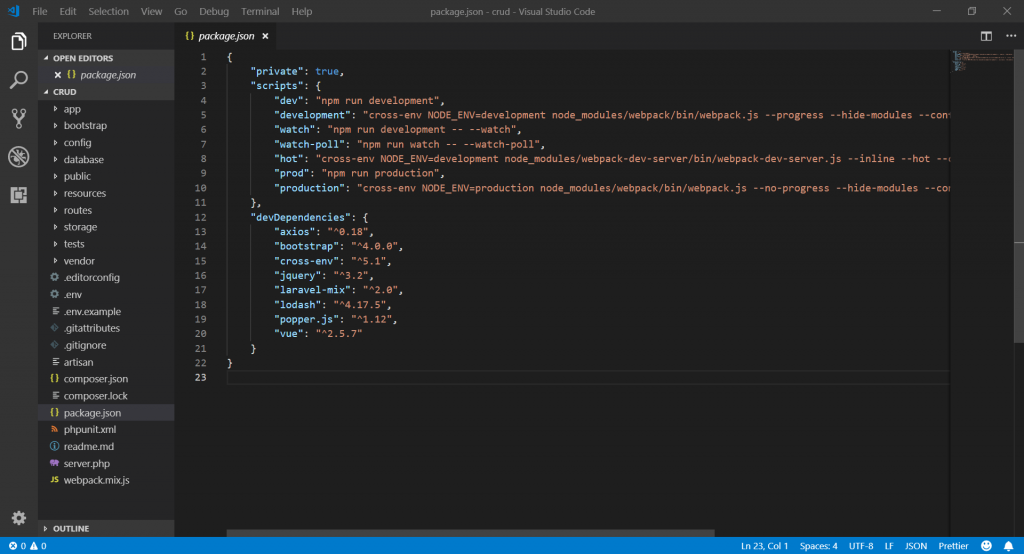Open the Terminal menu
This screenshot has height=554, width=1024.
tap(260, 11)
